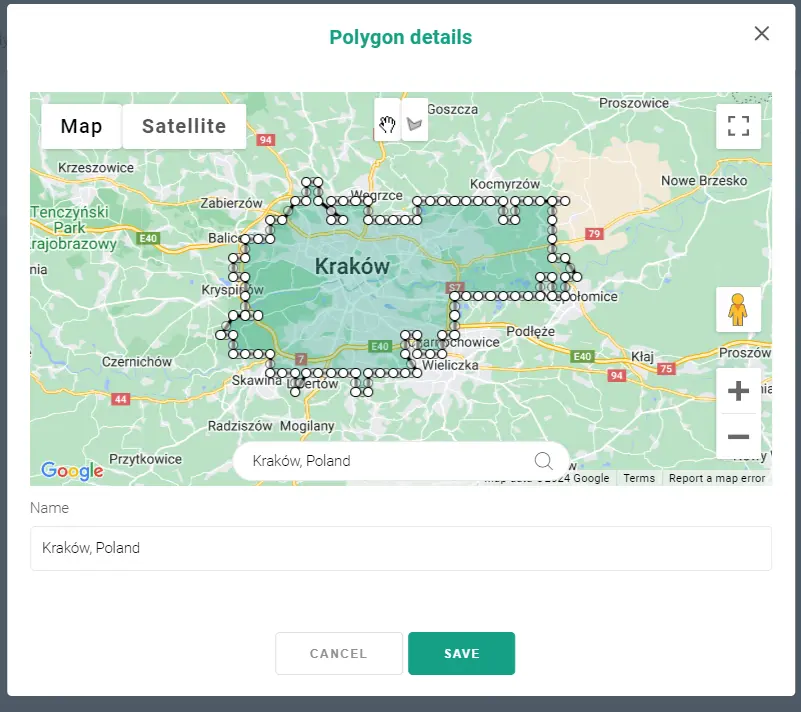Viewport: 801px width, 712px height.
Task: Click the Proszowice map label
Action: (634, 103)
